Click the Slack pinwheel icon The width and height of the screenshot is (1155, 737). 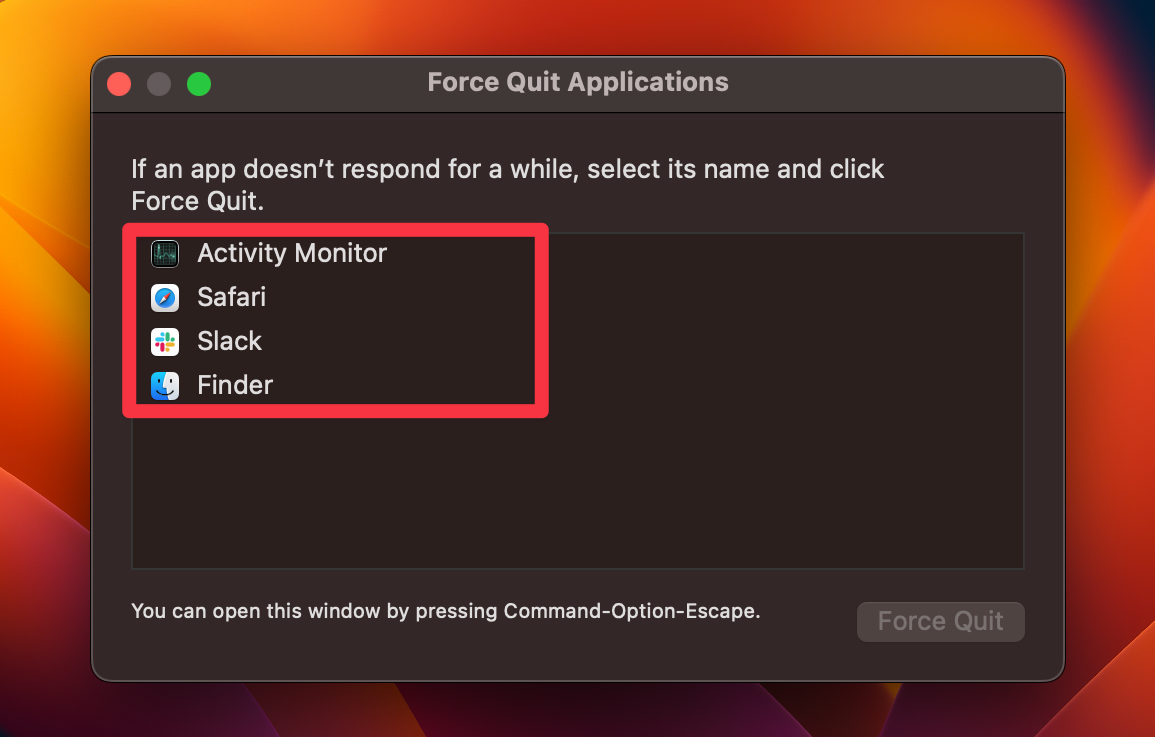(x=164, y=341)
